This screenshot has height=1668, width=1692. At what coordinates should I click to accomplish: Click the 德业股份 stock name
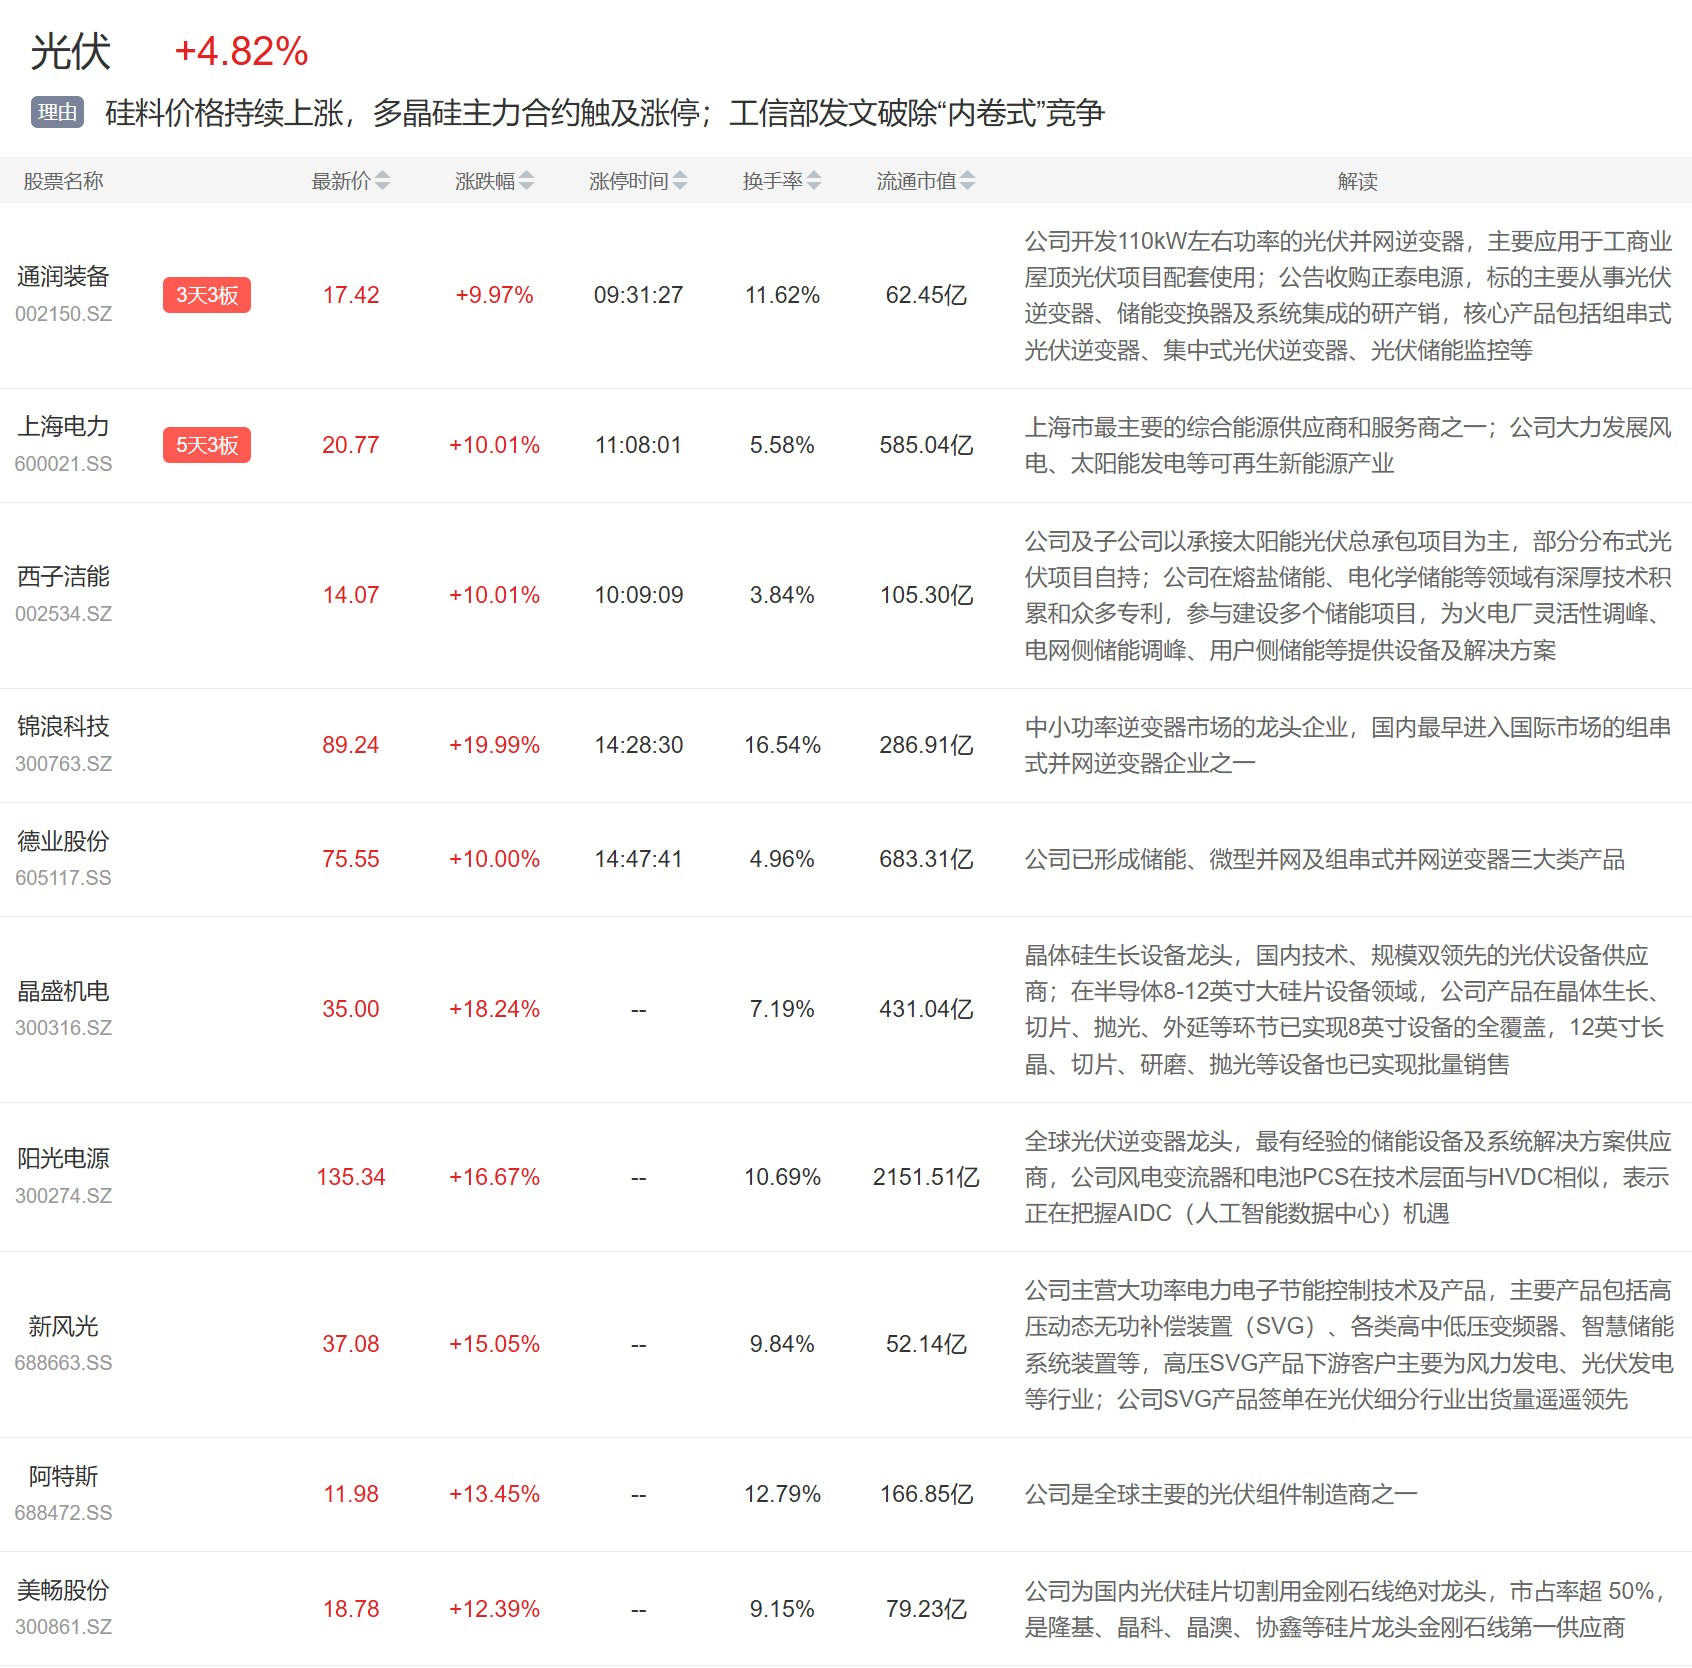point(63,841)
